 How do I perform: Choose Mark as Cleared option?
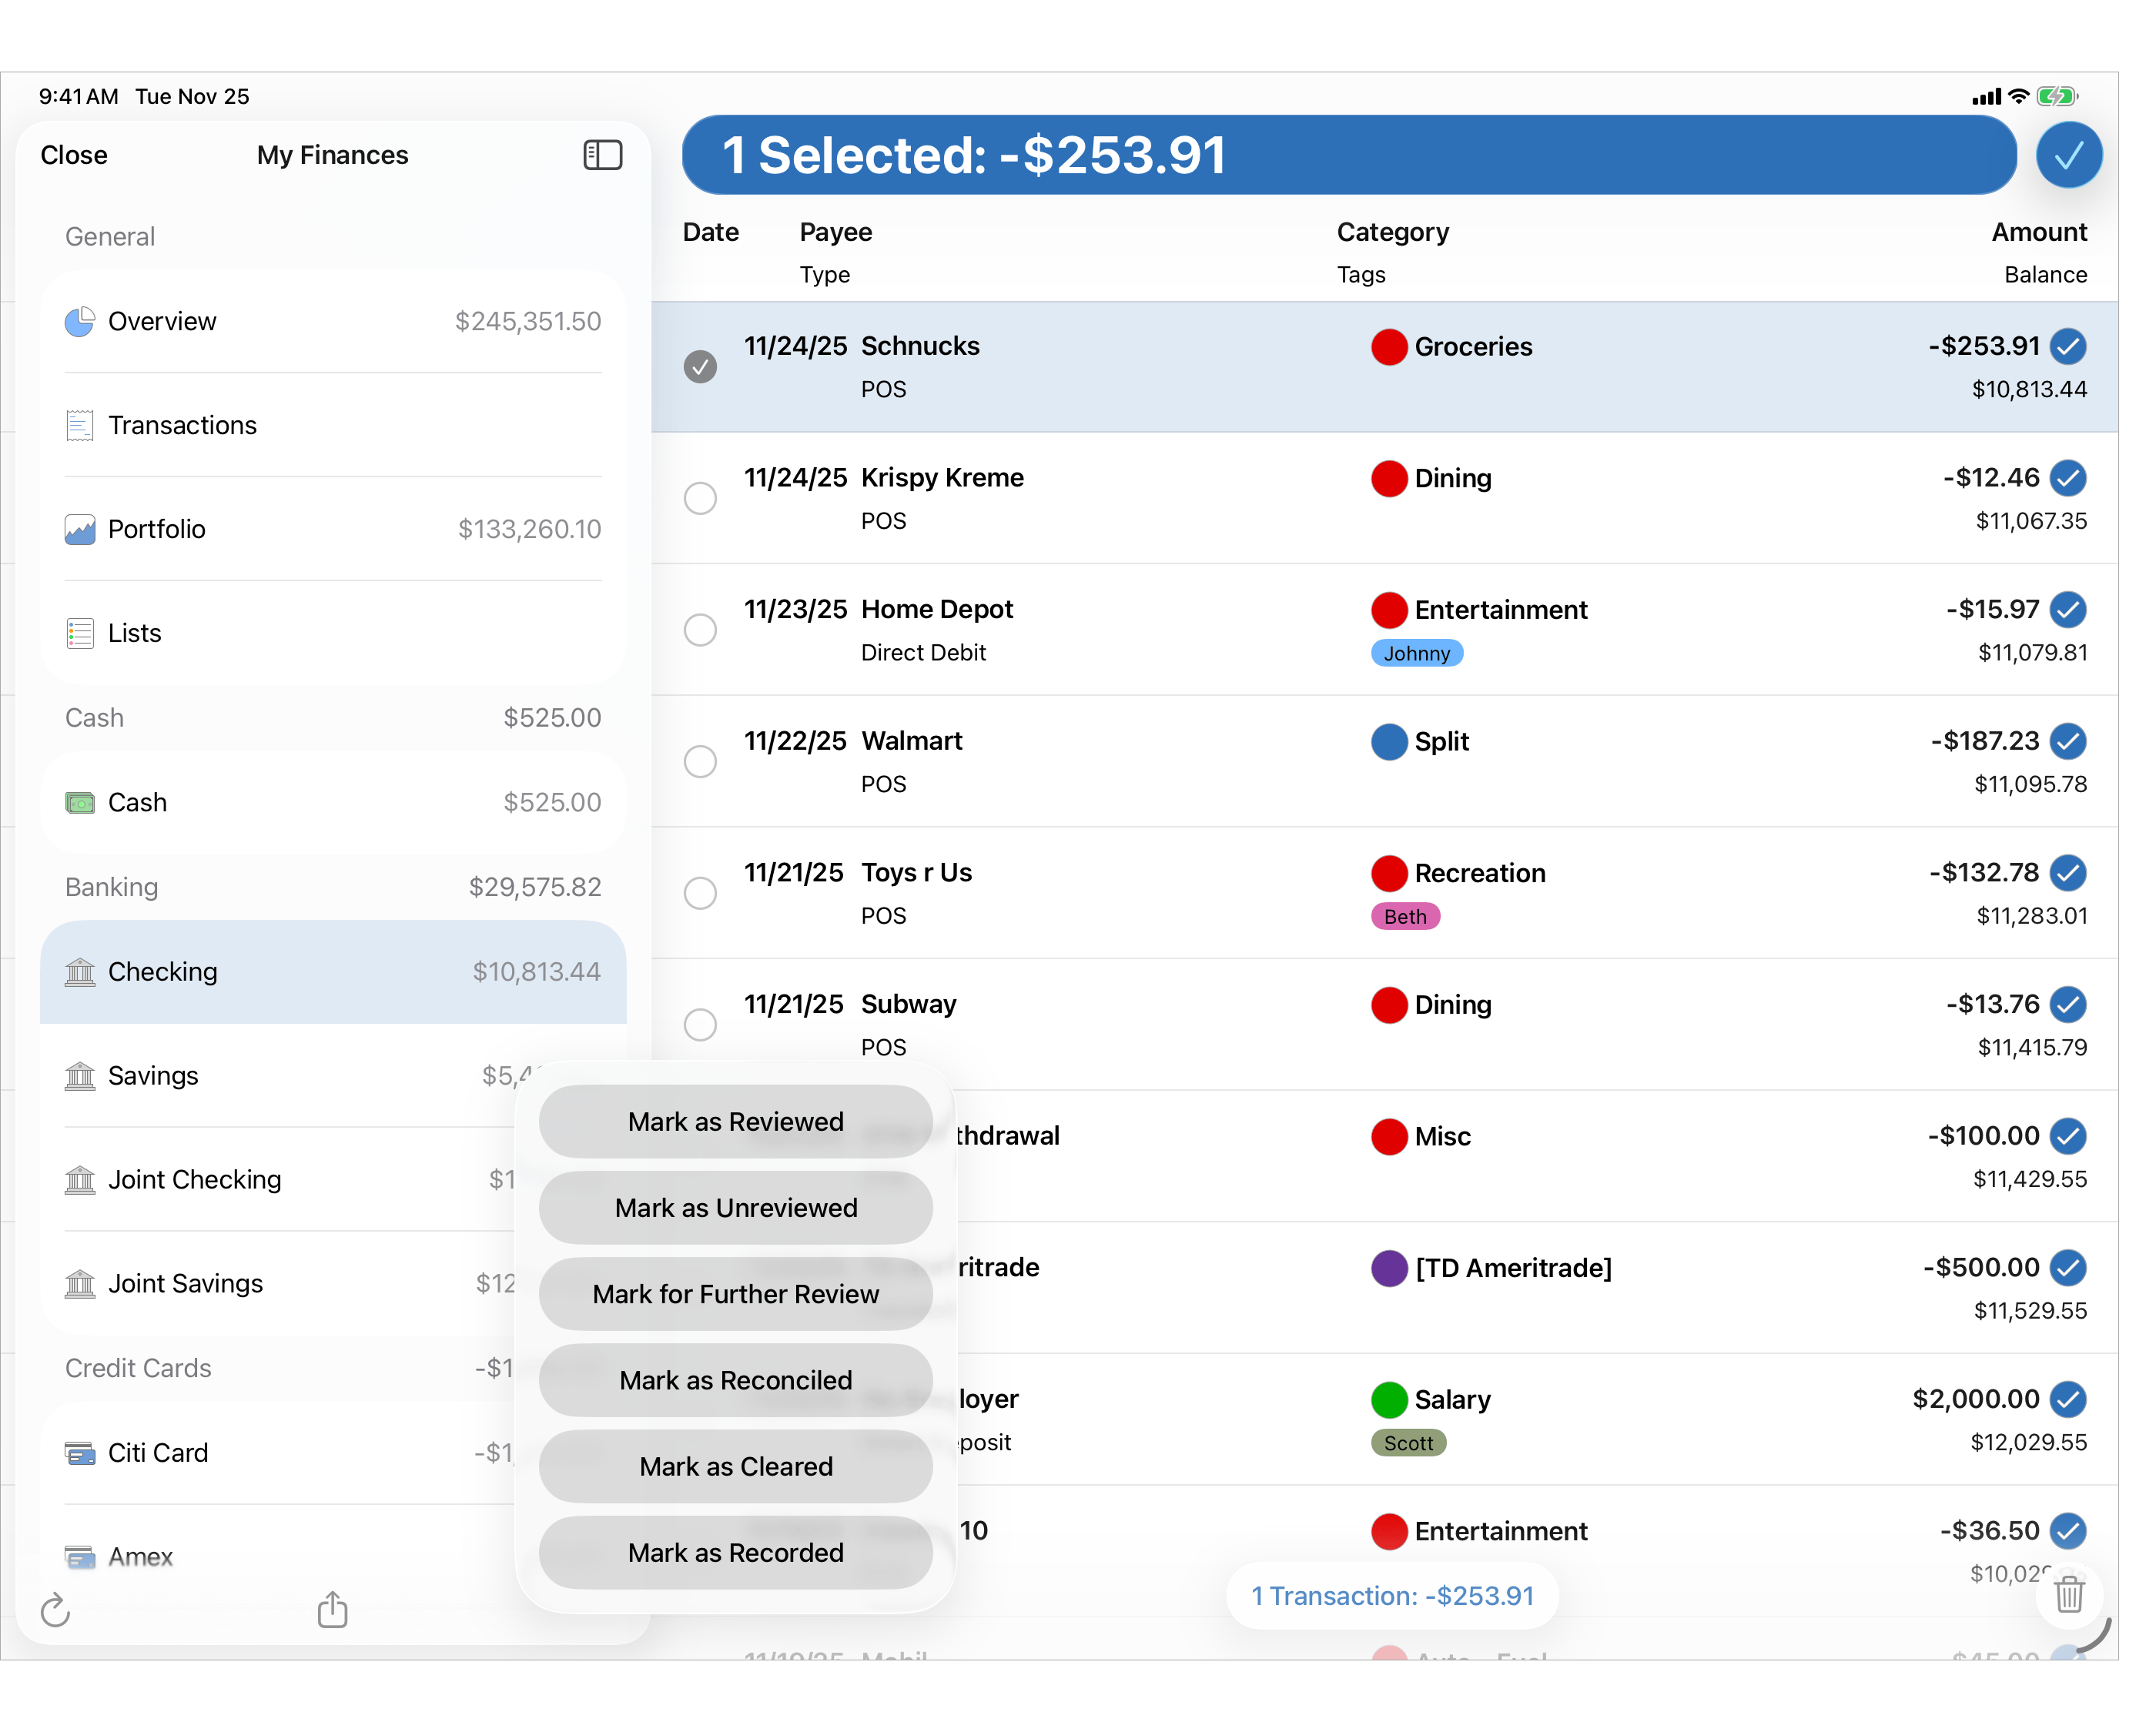pos(735,1466)
